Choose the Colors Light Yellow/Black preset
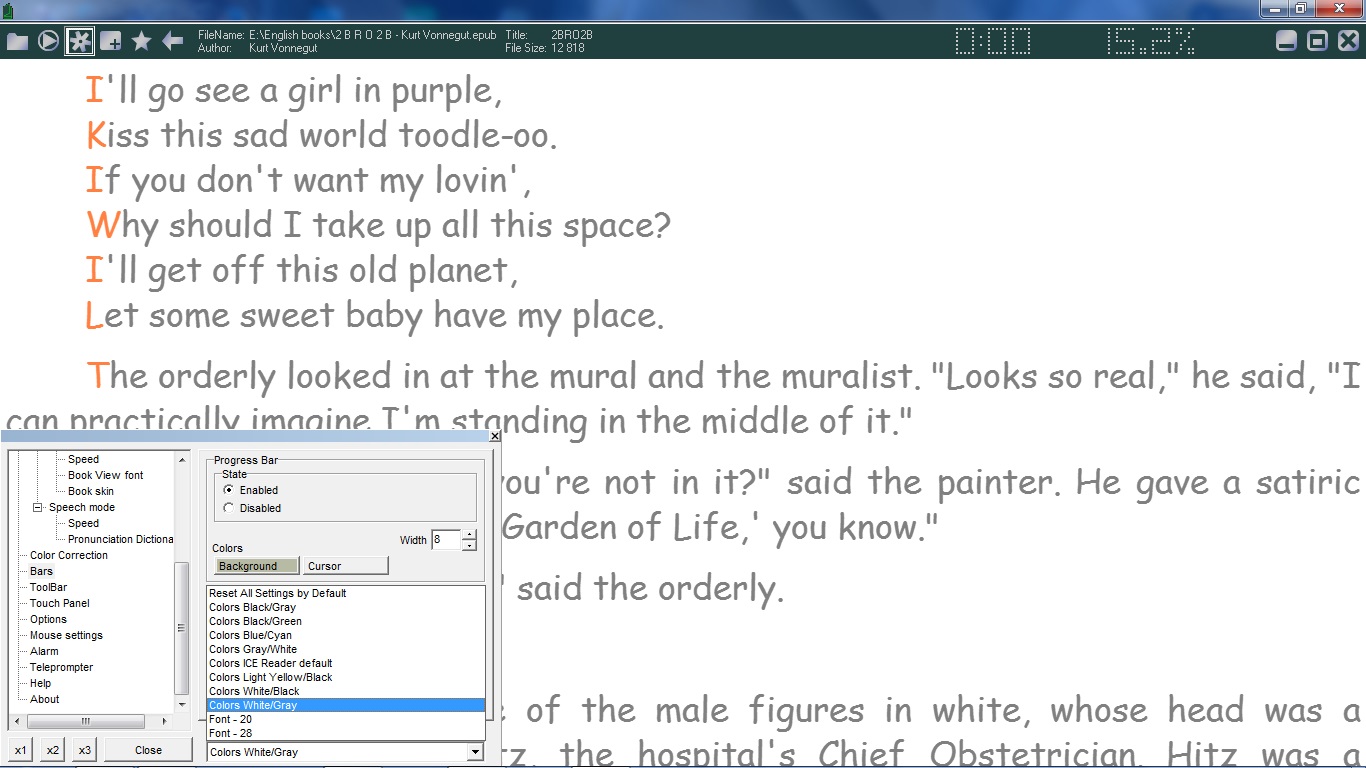Viewport: 1366px width, 768px height. tap(346, 677)
